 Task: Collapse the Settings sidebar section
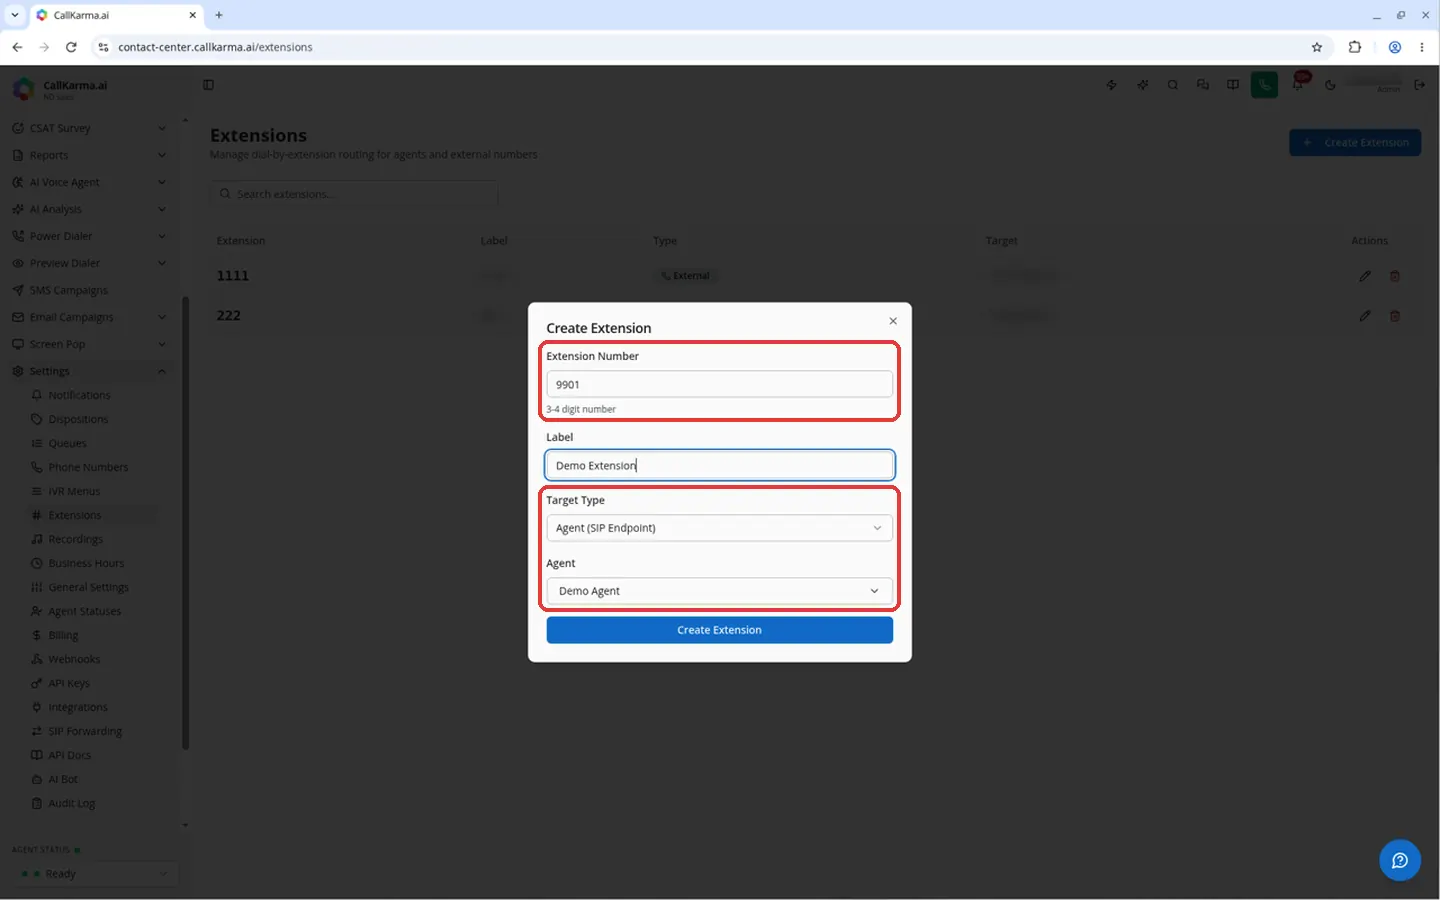tap(89, 371)
